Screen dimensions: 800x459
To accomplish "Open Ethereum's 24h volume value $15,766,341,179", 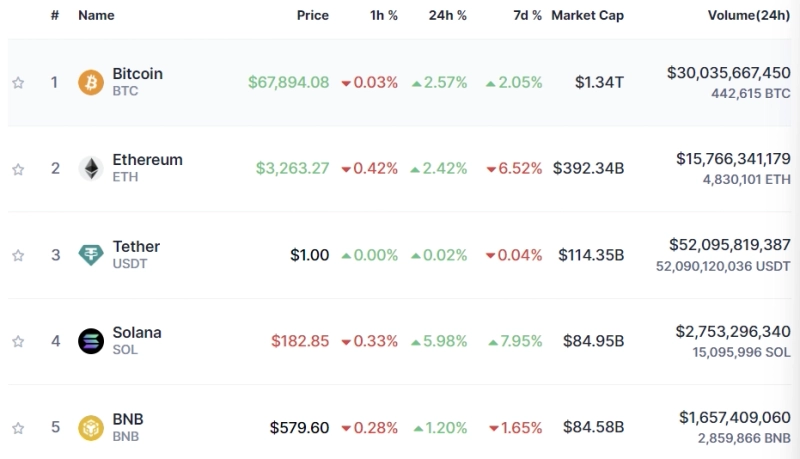I will 733,159.
